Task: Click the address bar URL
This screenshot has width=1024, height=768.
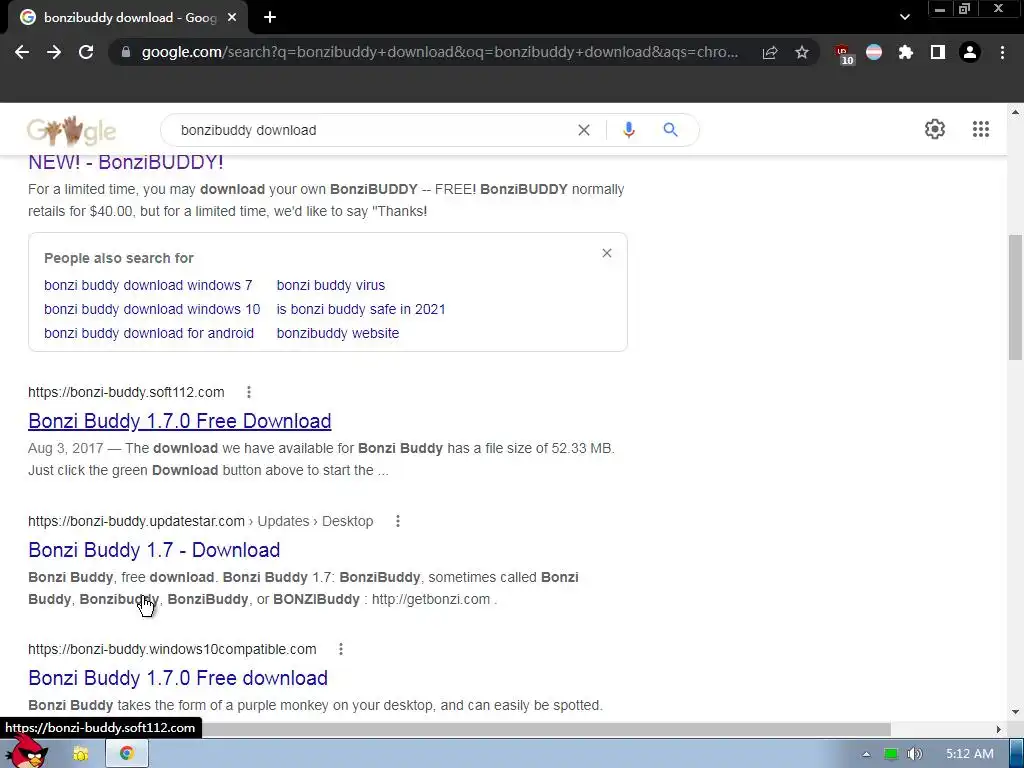Action: [x=440, y=52]
